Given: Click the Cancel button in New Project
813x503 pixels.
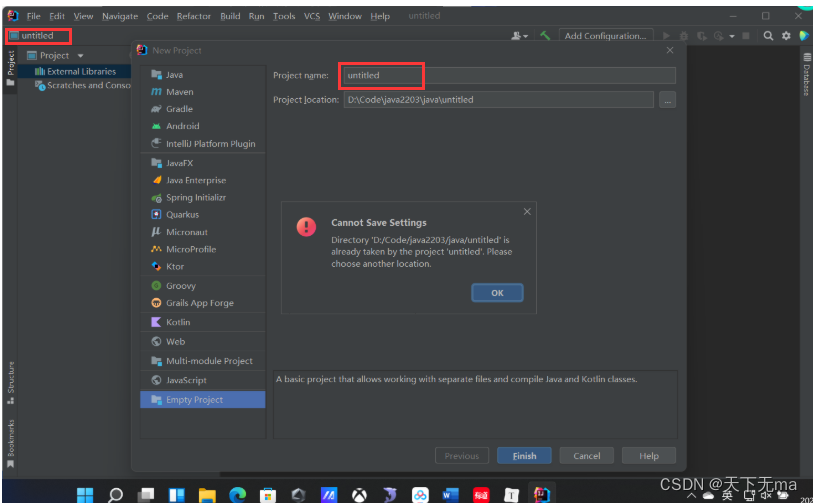Looking at the screenshot, I should (x=586, y=456).
